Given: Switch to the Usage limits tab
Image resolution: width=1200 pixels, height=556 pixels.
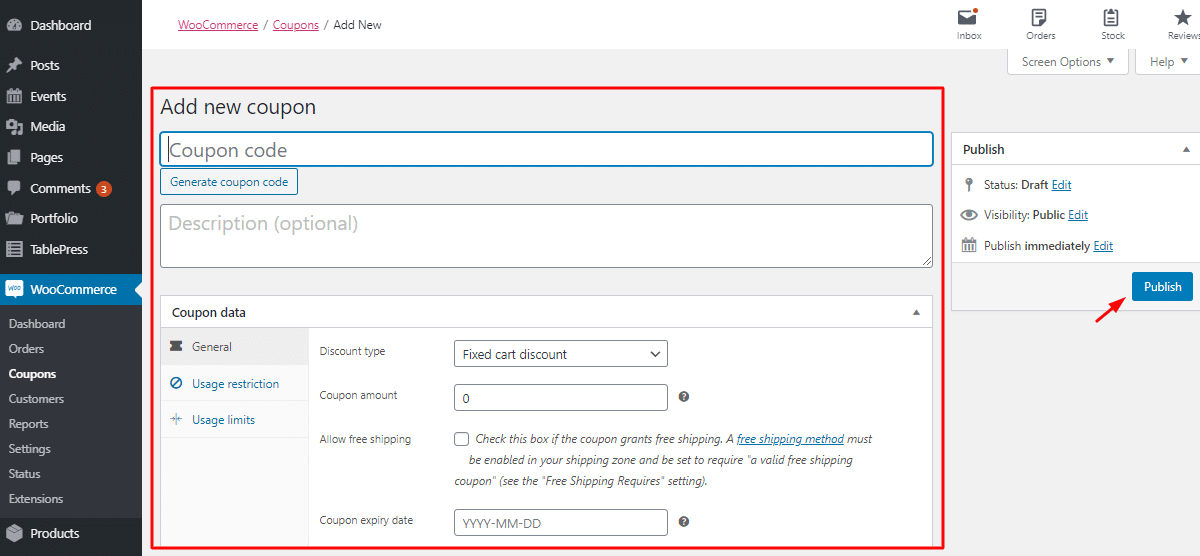Looking at the screenshot, I should coord(223,420).
